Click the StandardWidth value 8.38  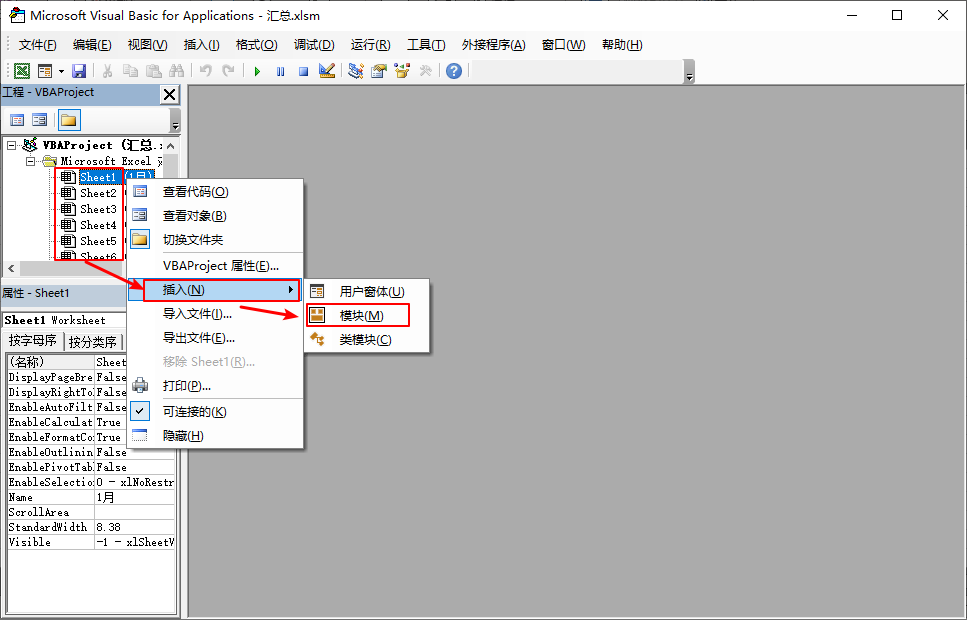135,527
